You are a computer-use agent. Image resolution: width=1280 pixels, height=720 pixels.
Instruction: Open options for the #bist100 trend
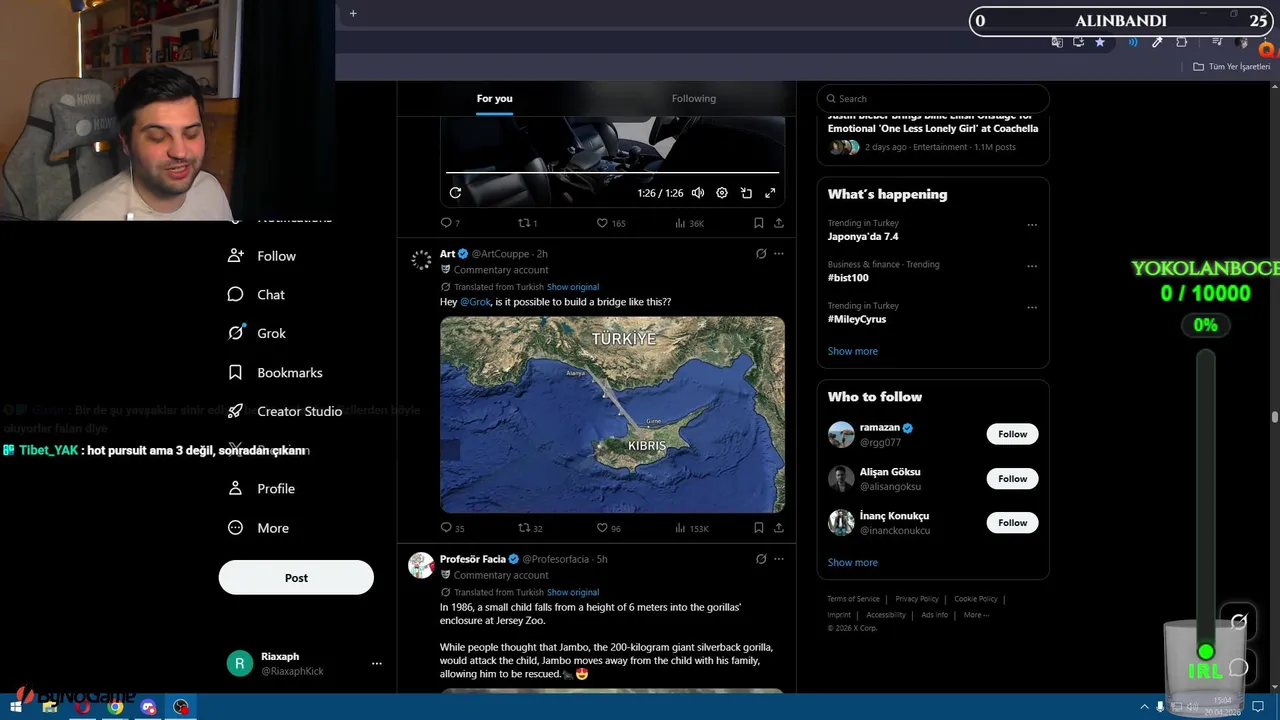(x=1032, y=266)
